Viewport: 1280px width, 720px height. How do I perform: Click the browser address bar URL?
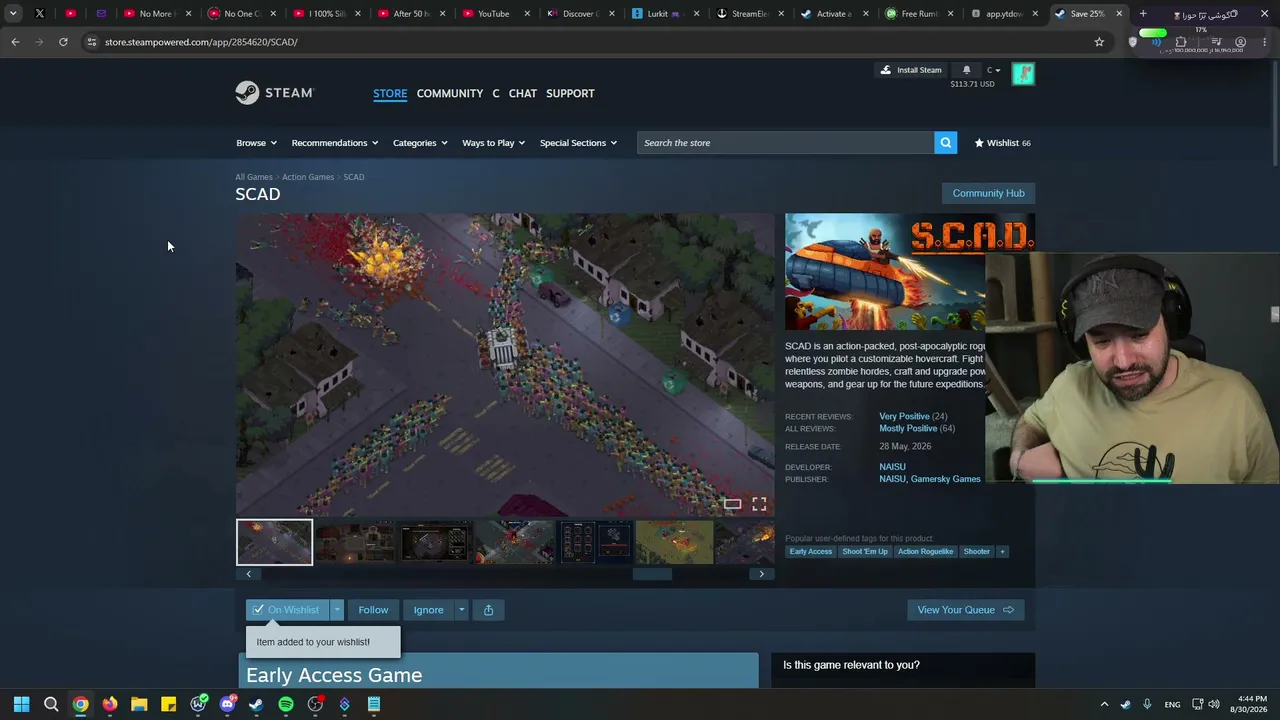pyautogui.click(x=201, y=42)
